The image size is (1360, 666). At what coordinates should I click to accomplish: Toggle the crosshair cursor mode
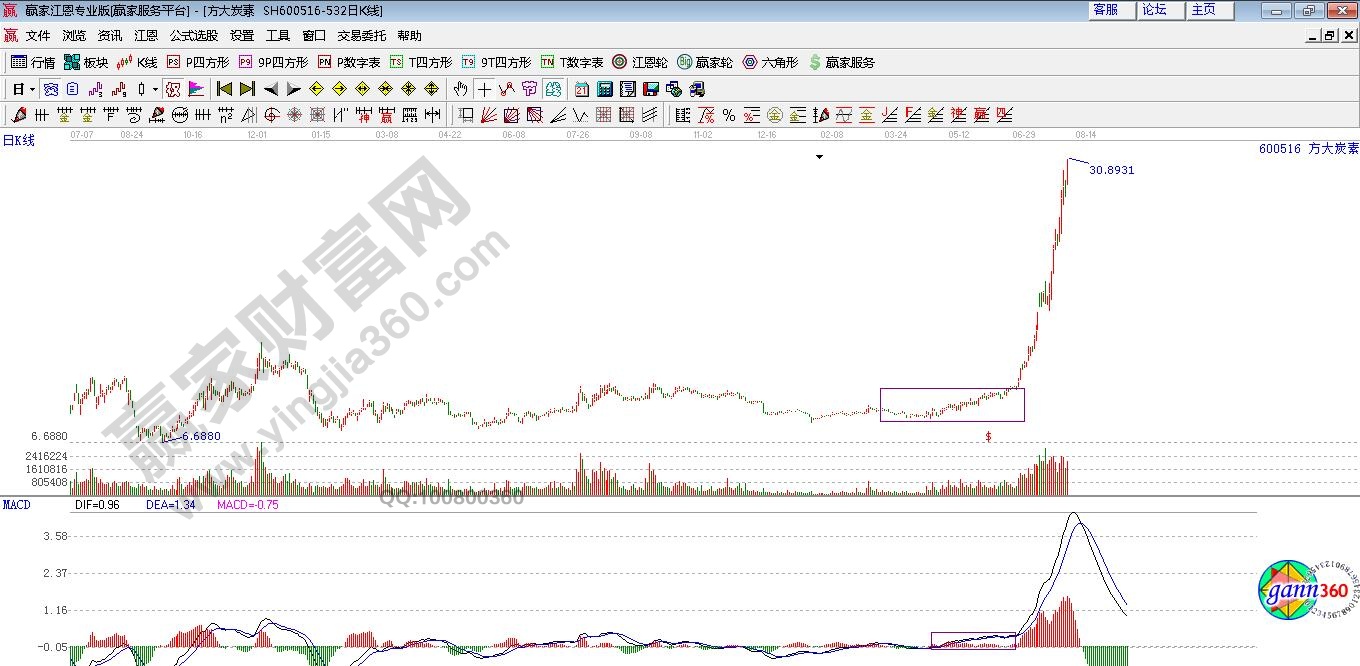click(x=484, y=89)
